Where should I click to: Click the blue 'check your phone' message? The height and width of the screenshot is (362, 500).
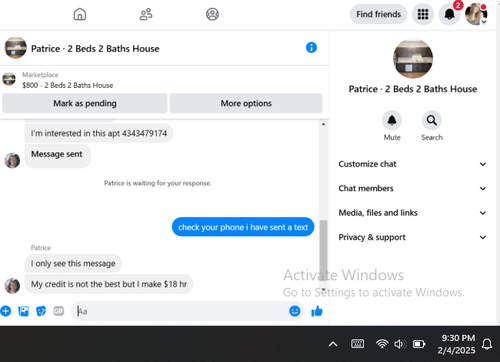click(243, 227)
